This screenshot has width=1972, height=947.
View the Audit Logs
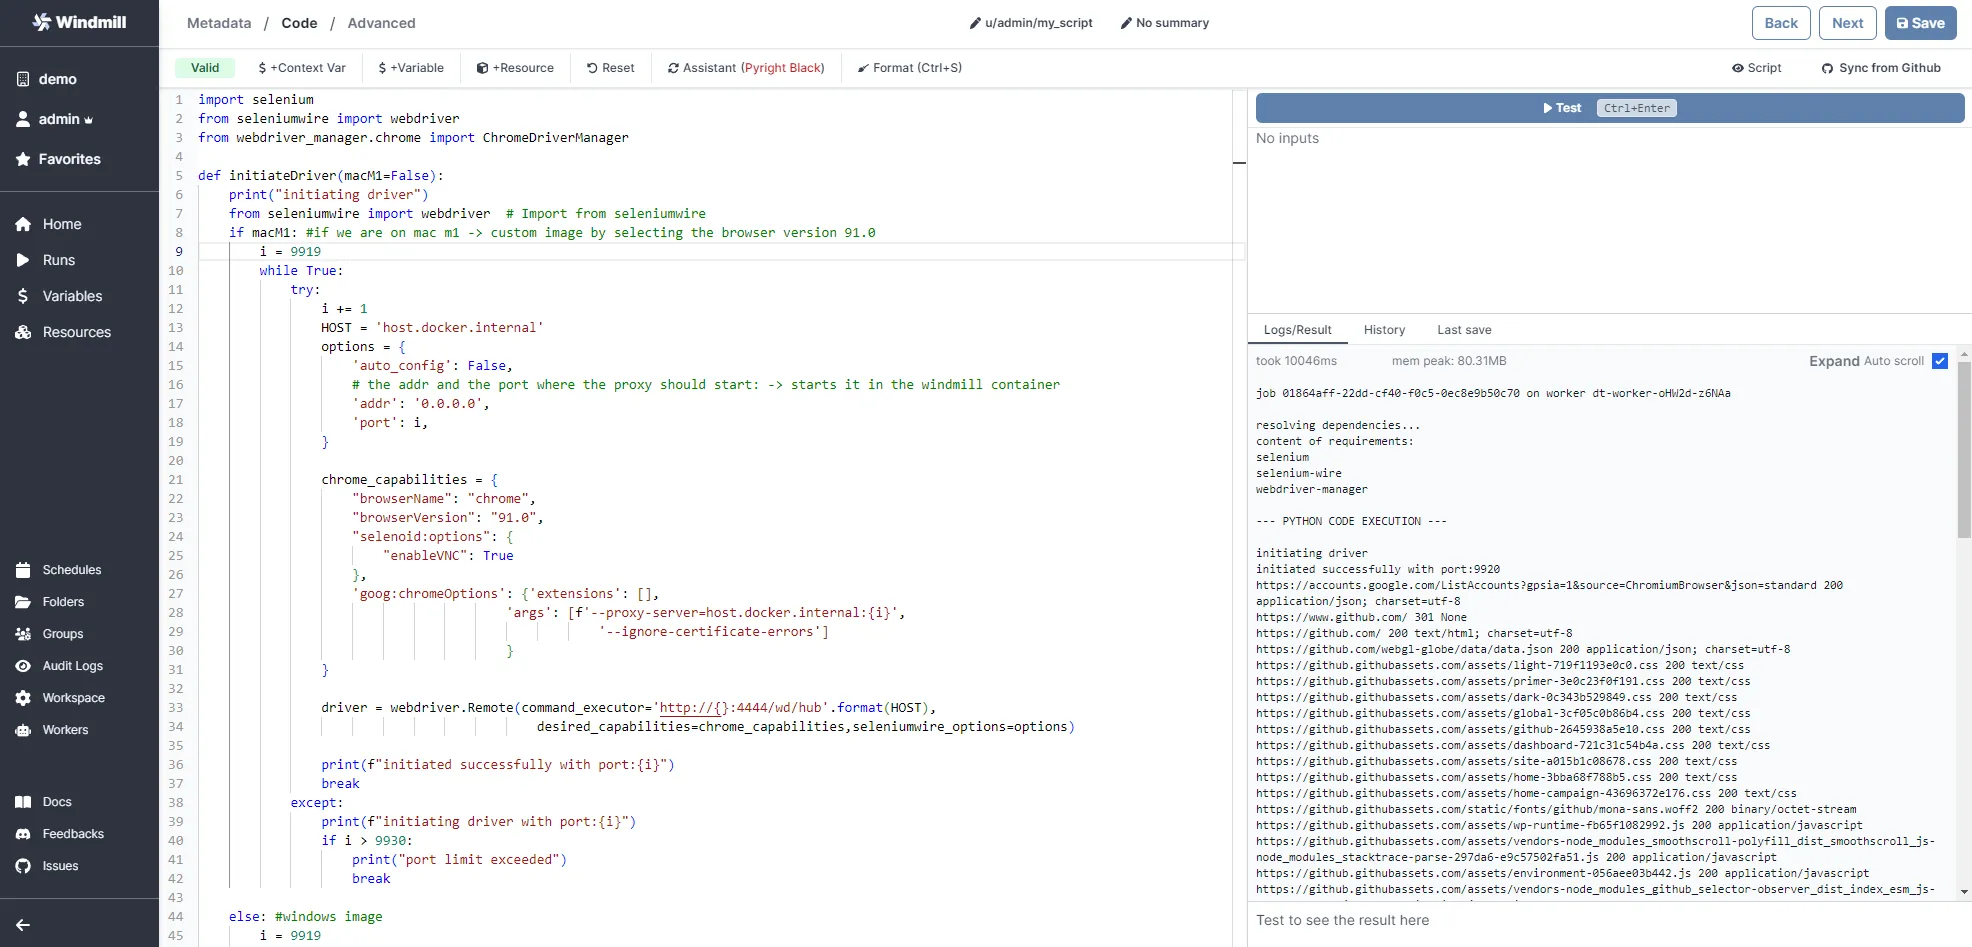72,665
